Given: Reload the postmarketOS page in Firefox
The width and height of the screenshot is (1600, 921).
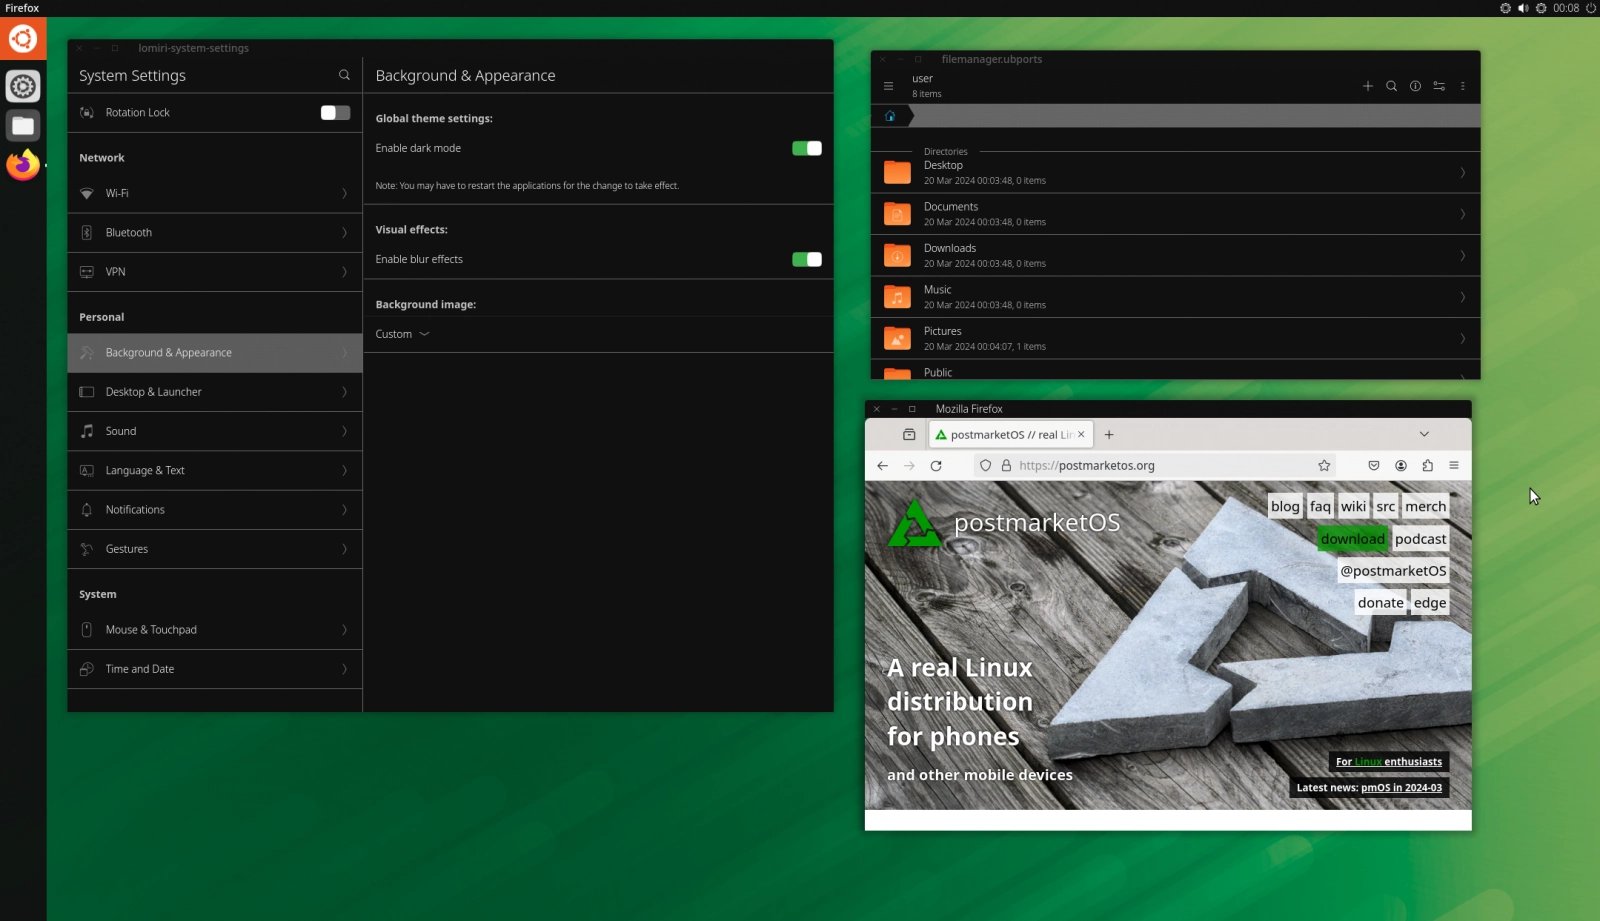Looking at the screenshot, I should pos(936,466).
